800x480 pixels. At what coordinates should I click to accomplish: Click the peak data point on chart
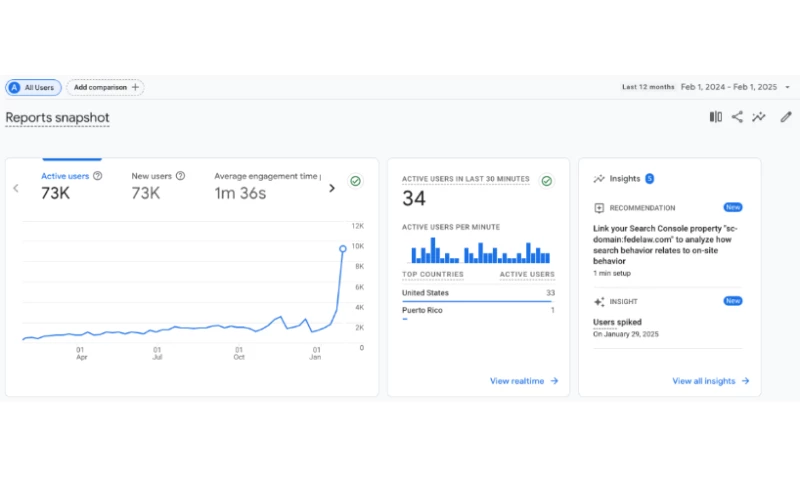tap(343, 248)
